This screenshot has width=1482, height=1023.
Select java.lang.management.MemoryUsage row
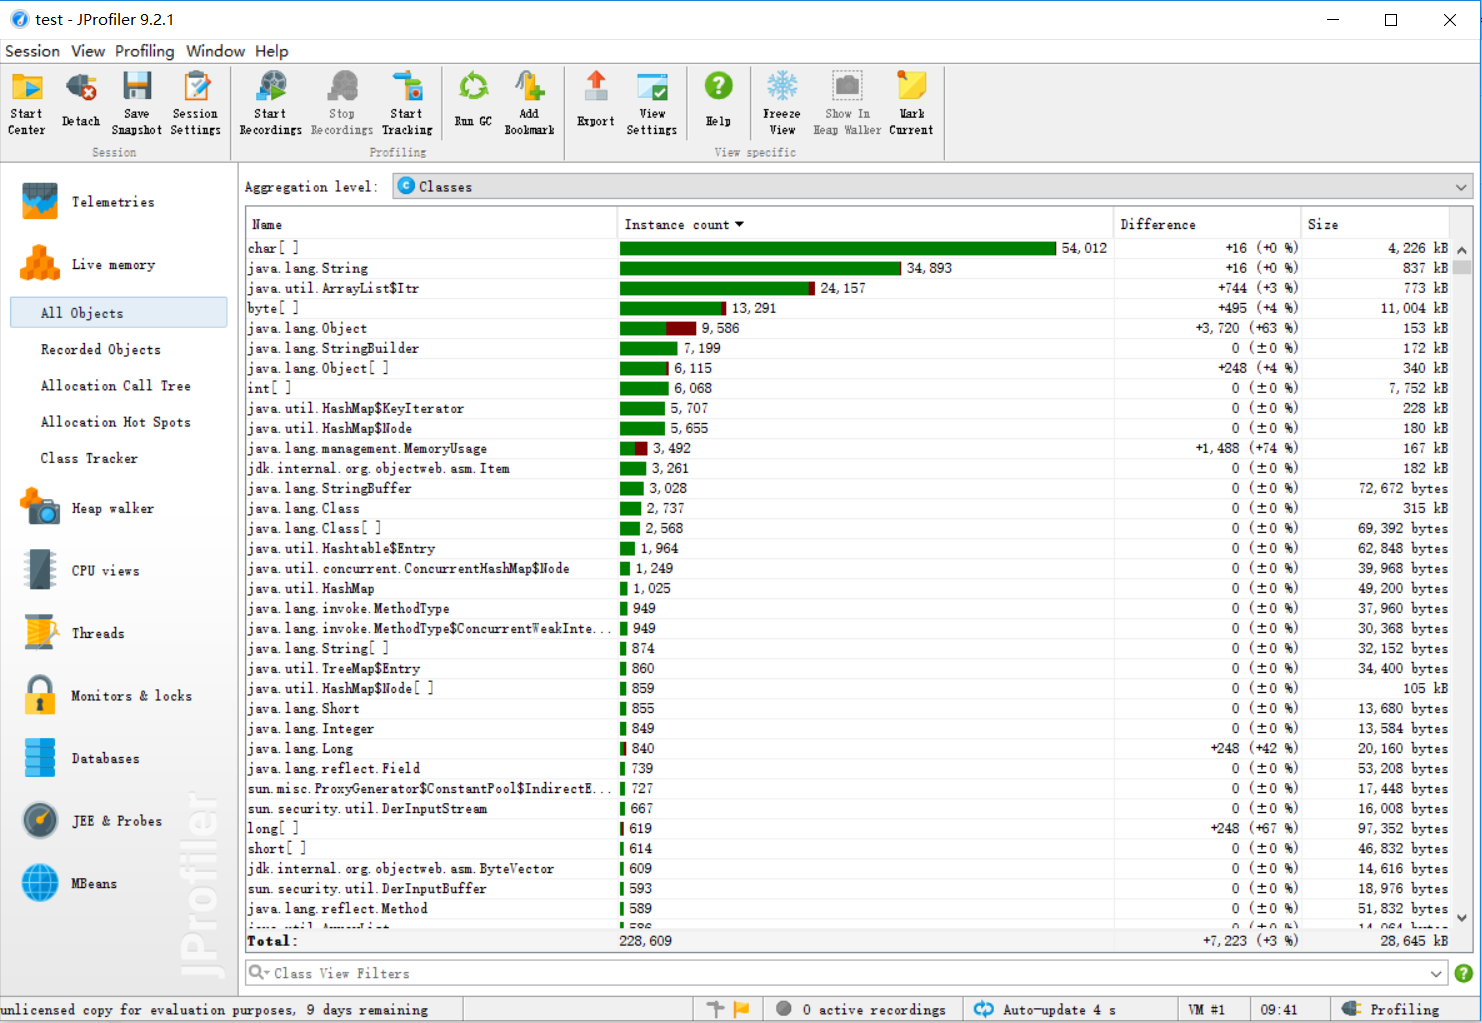click(x=848, y=448)
